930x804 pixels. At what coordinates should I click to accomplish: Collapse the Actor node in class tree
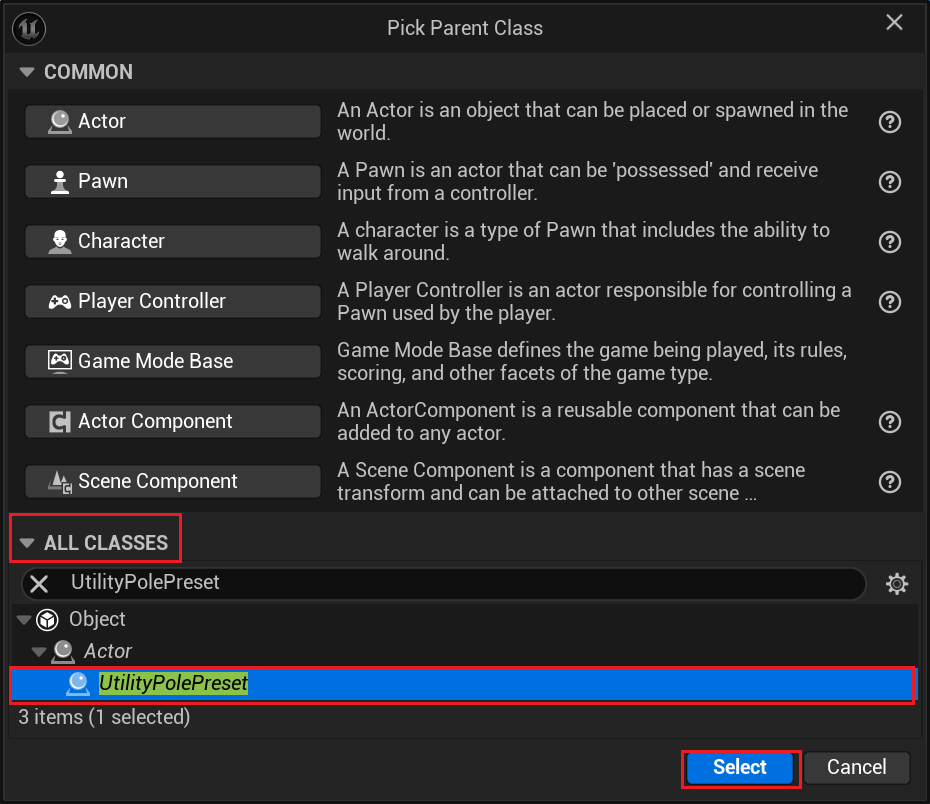tap(39, 652)
